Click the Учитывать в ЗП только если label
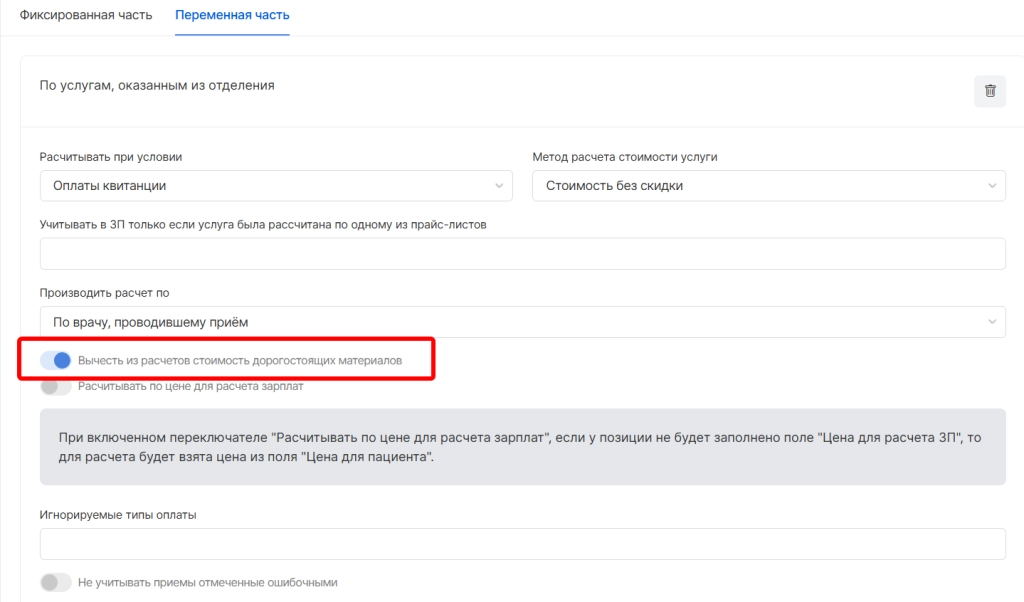This screenshot has height=602, width=1024. coord(263,224)
